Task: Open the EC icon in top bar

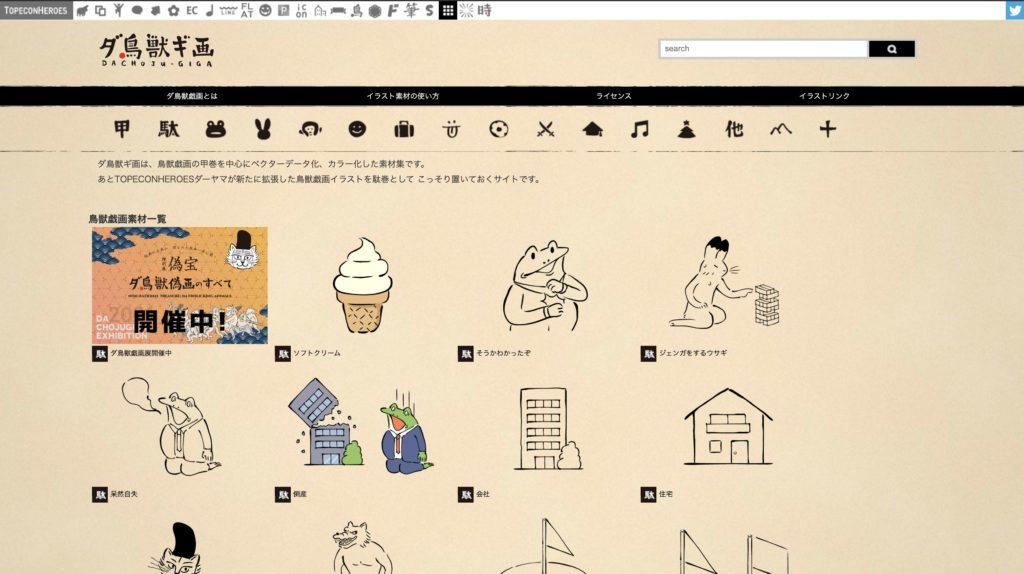Action: [192, 10]
